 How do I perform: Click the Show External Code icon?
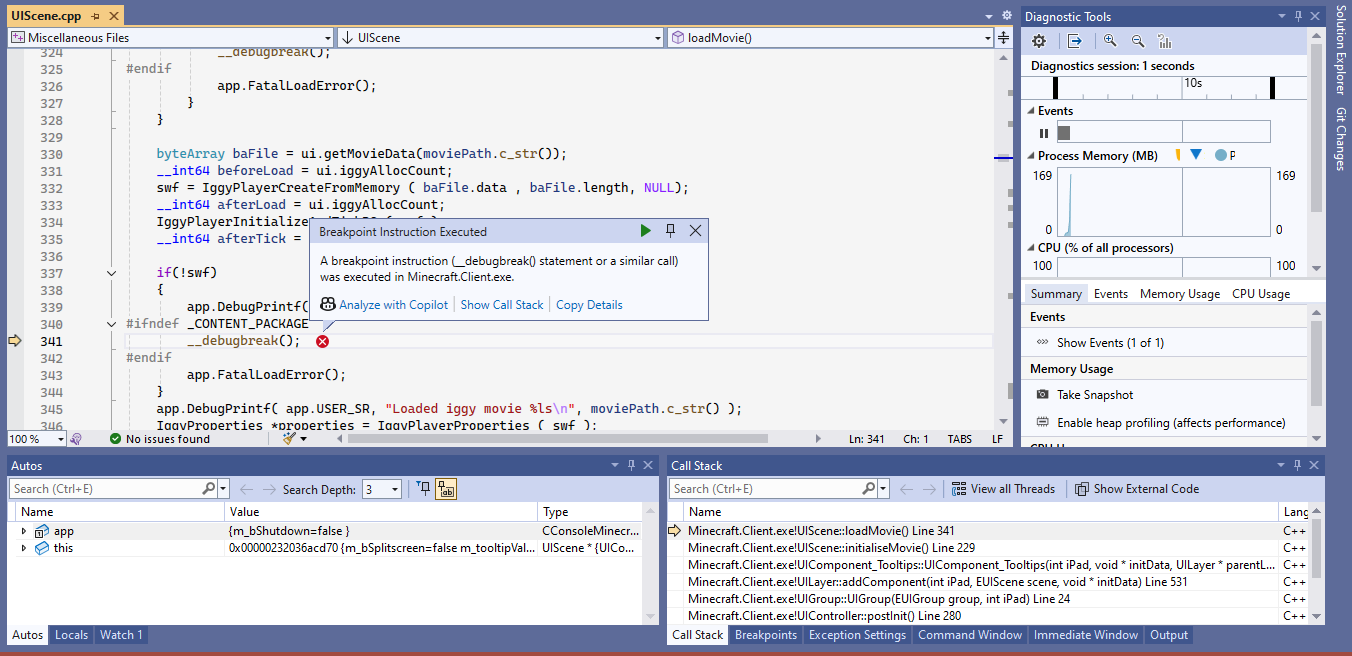click(1081, 489)
